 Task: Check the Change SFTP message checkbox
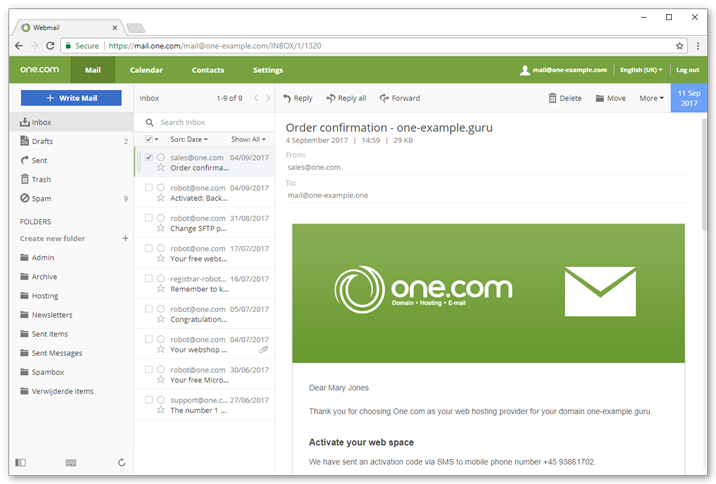coord(149,218)
